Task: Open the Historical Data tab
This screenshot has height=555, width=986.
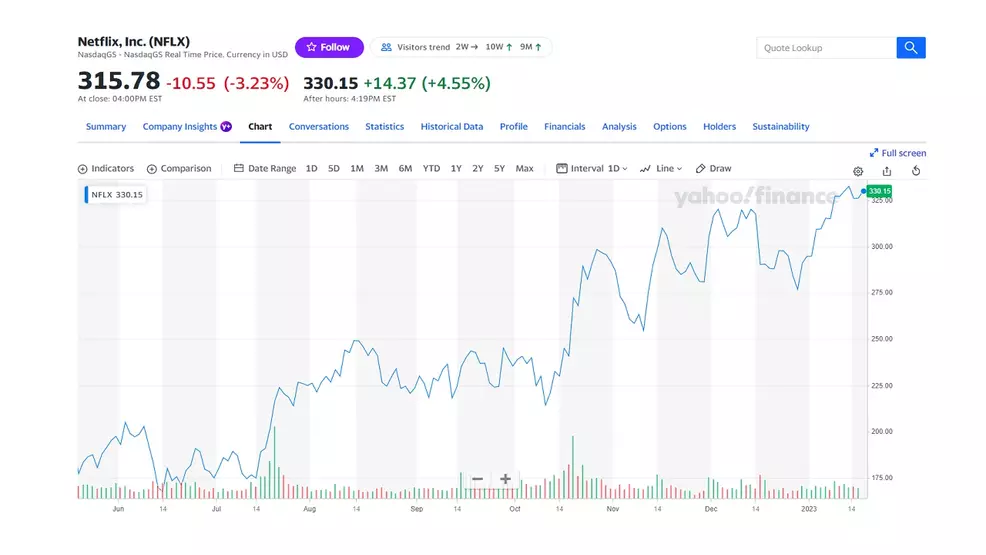Action: (452, 127)
